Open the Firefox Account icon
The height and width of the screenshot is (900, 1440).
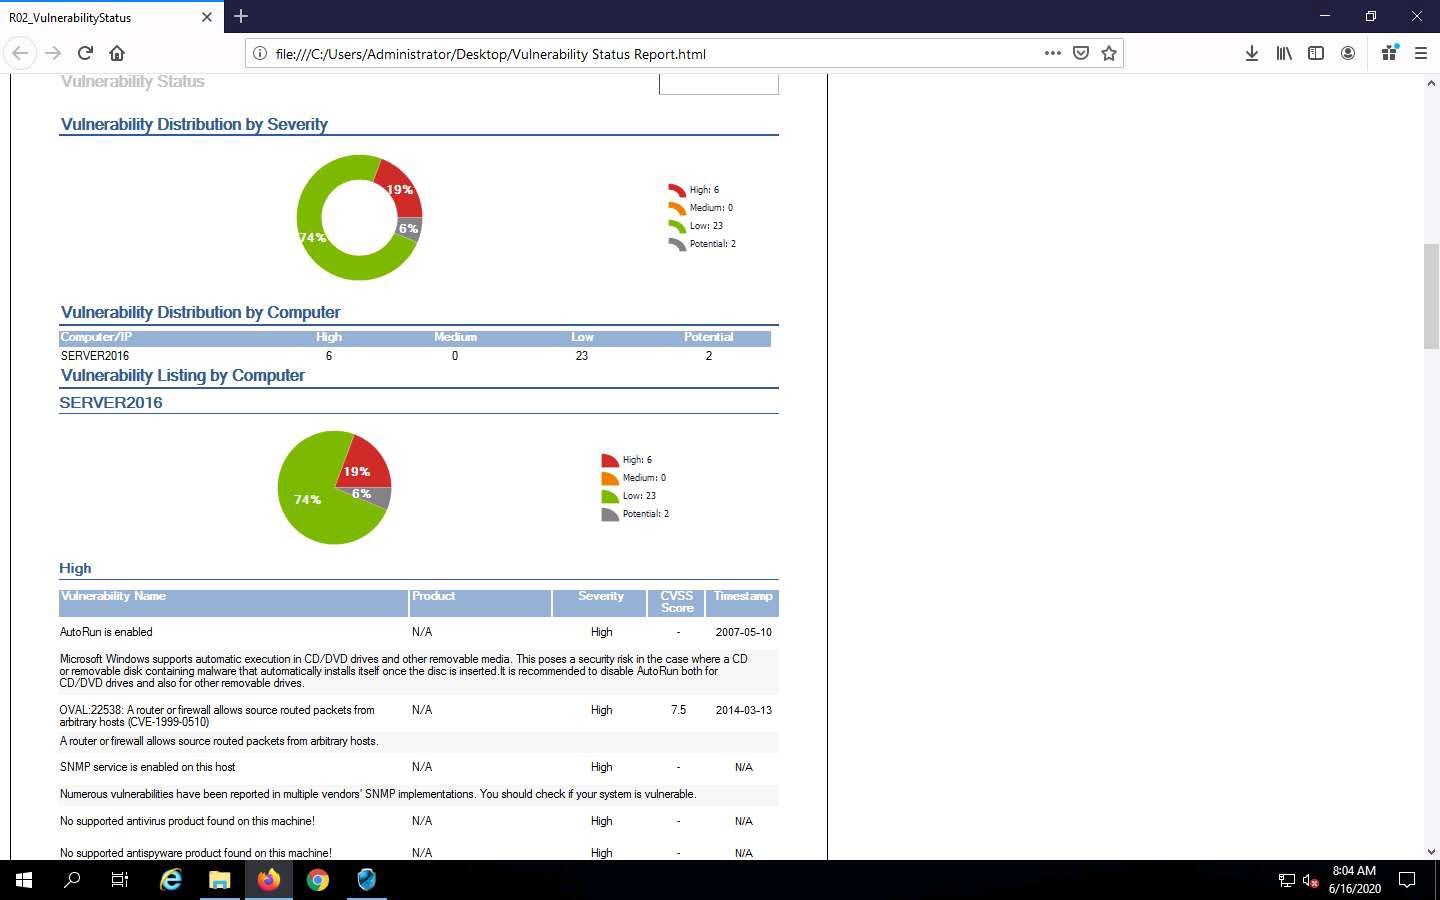pos(1348,53)
